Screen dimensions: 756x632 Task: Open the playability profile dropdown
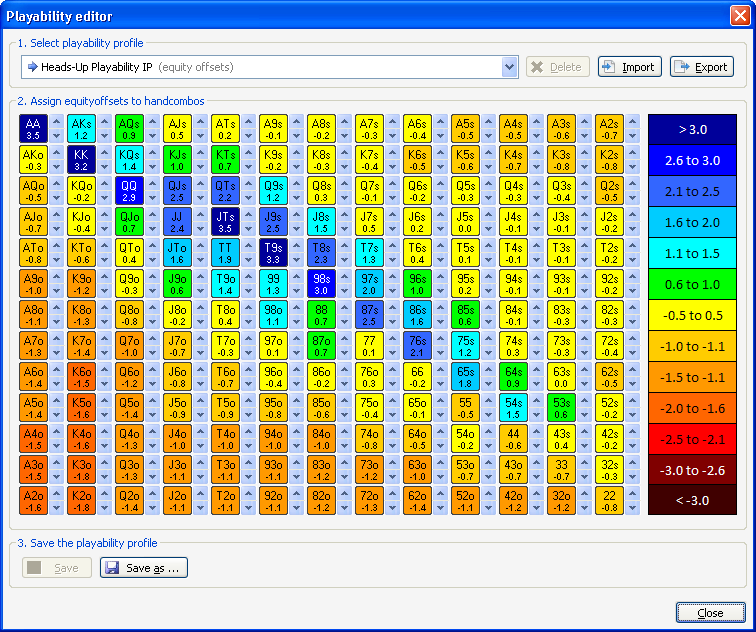[x=509, y=67]
